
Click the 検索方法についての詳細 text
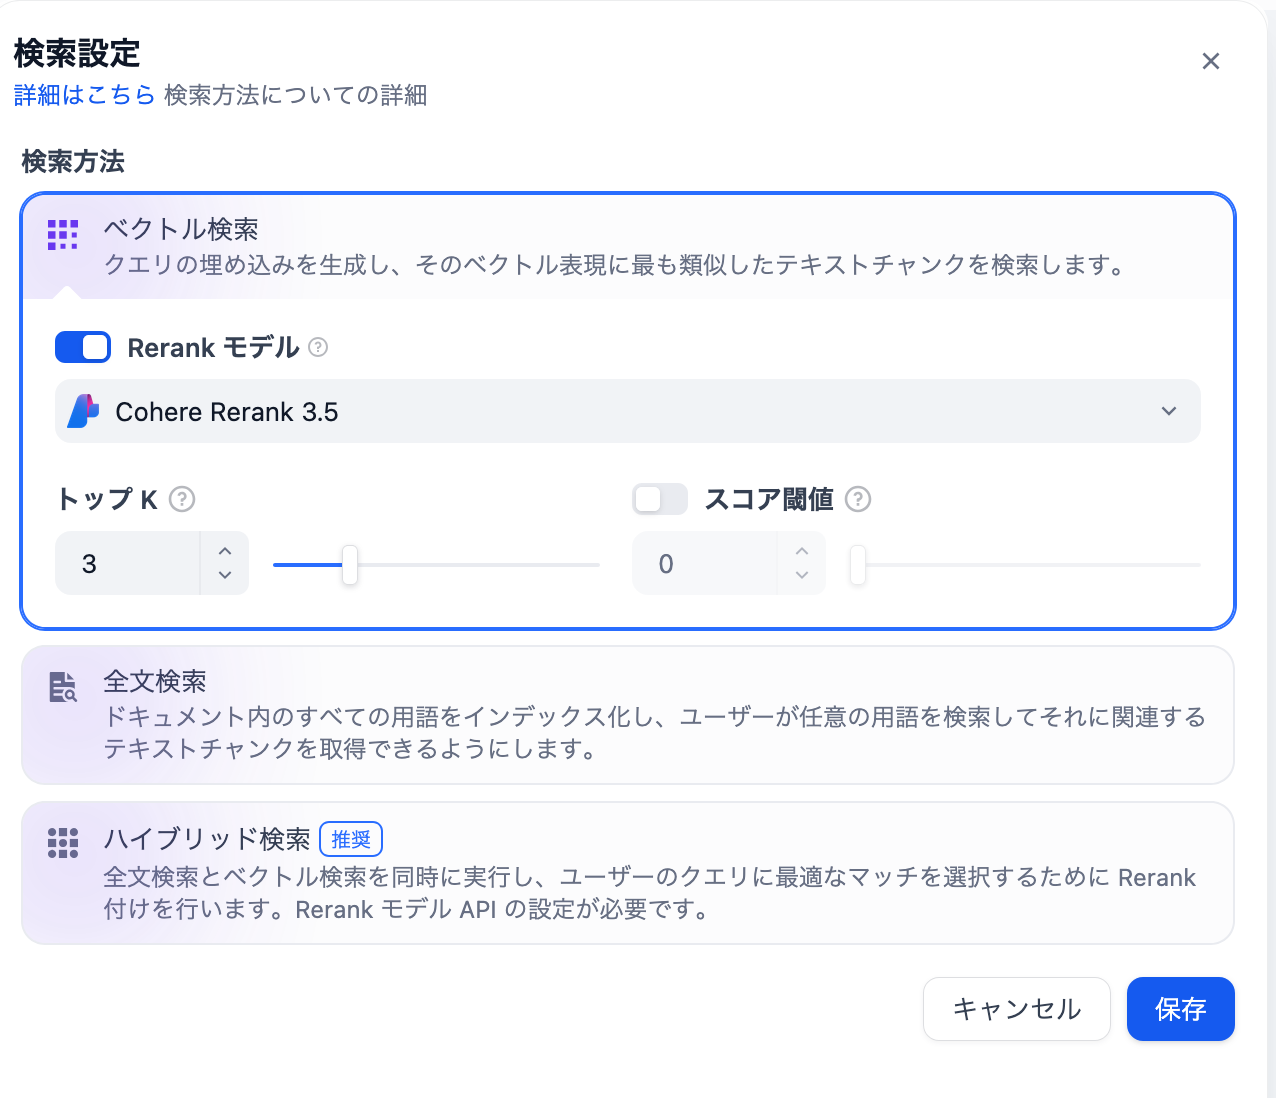[296, 95]
